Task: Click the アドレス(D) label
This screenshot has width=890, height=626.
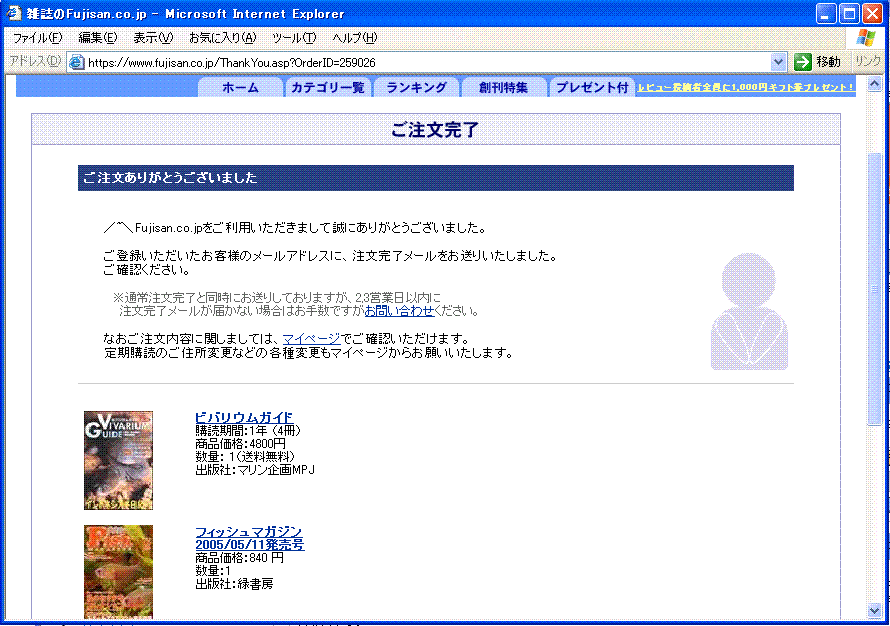Action: [35, 61]
